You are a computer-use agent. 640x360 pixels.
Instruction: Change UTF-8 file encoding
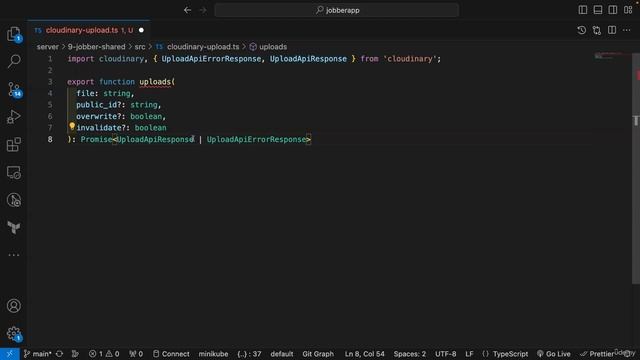tap(445, 354)
